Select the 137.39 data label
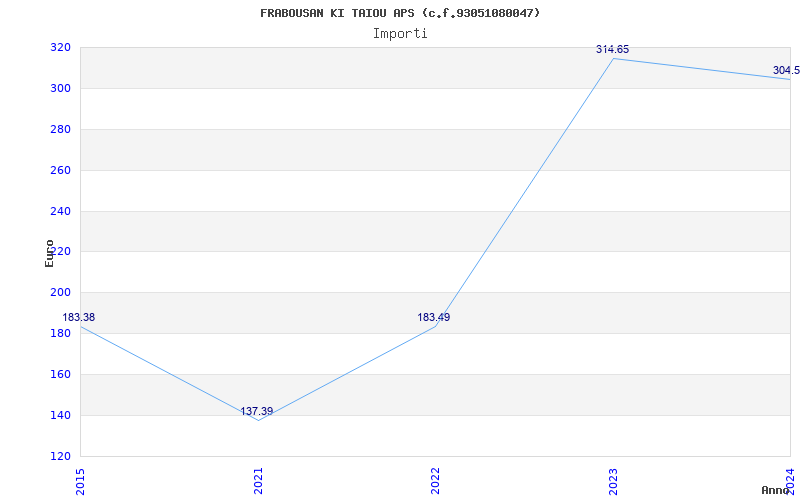 (x=257, y=411)
